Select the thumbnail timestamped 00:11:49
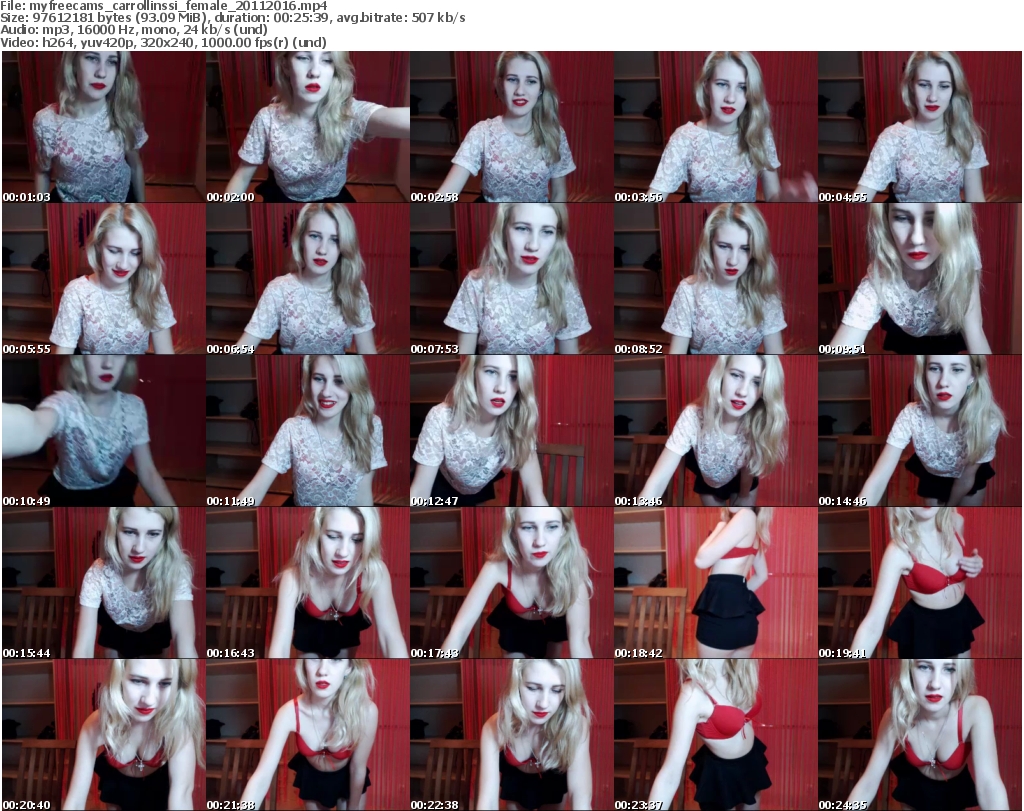Screen dimensions: 1024x811 point(307,431)
